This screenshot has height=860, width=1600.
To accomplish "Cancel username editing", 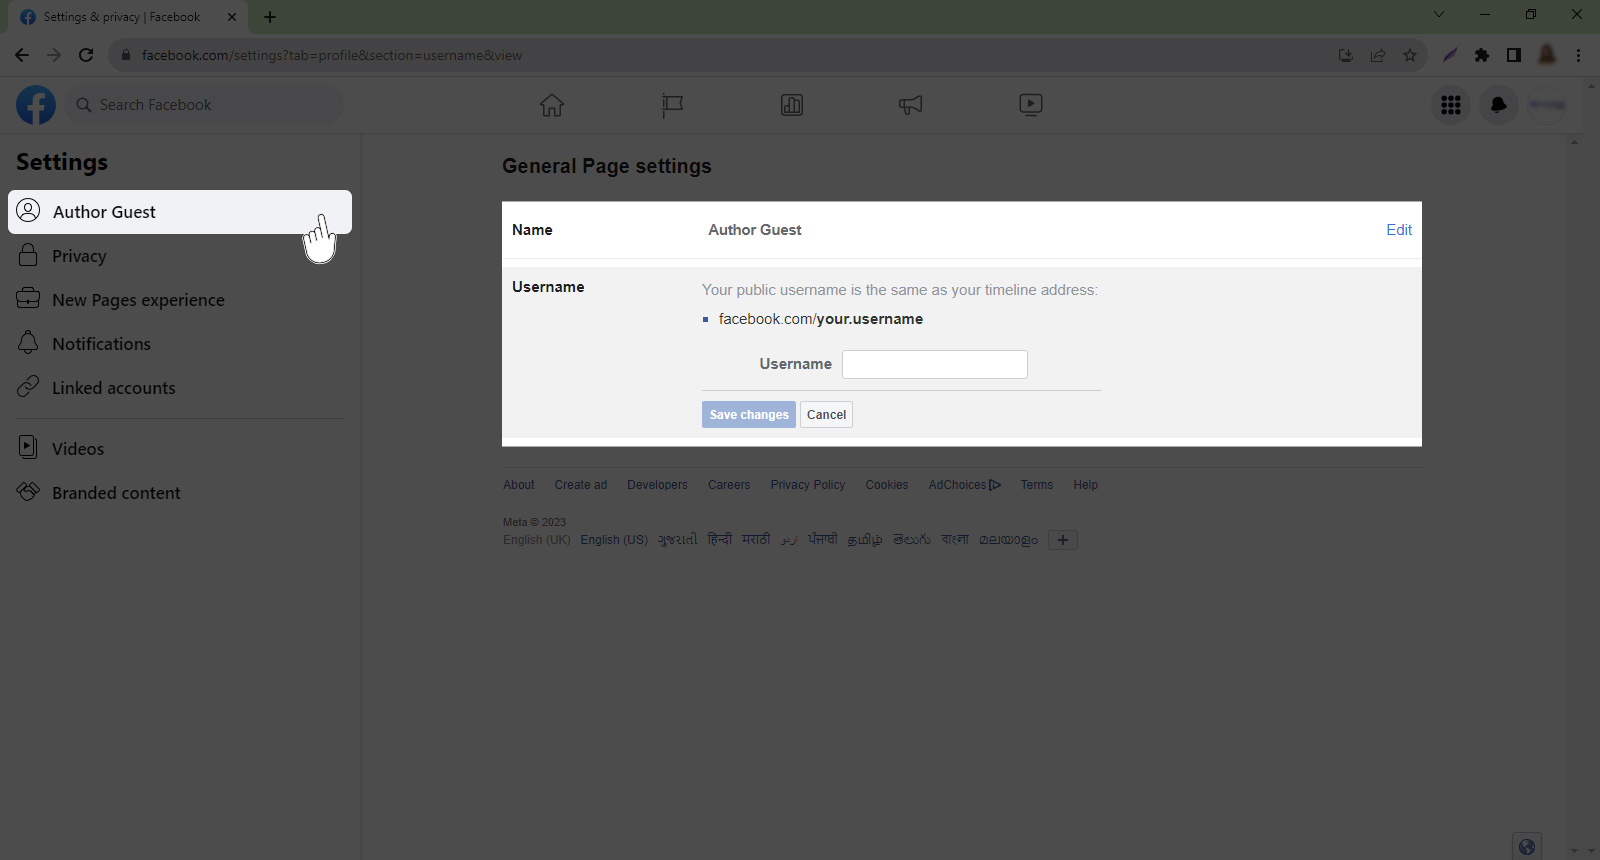I will (826, 415).
